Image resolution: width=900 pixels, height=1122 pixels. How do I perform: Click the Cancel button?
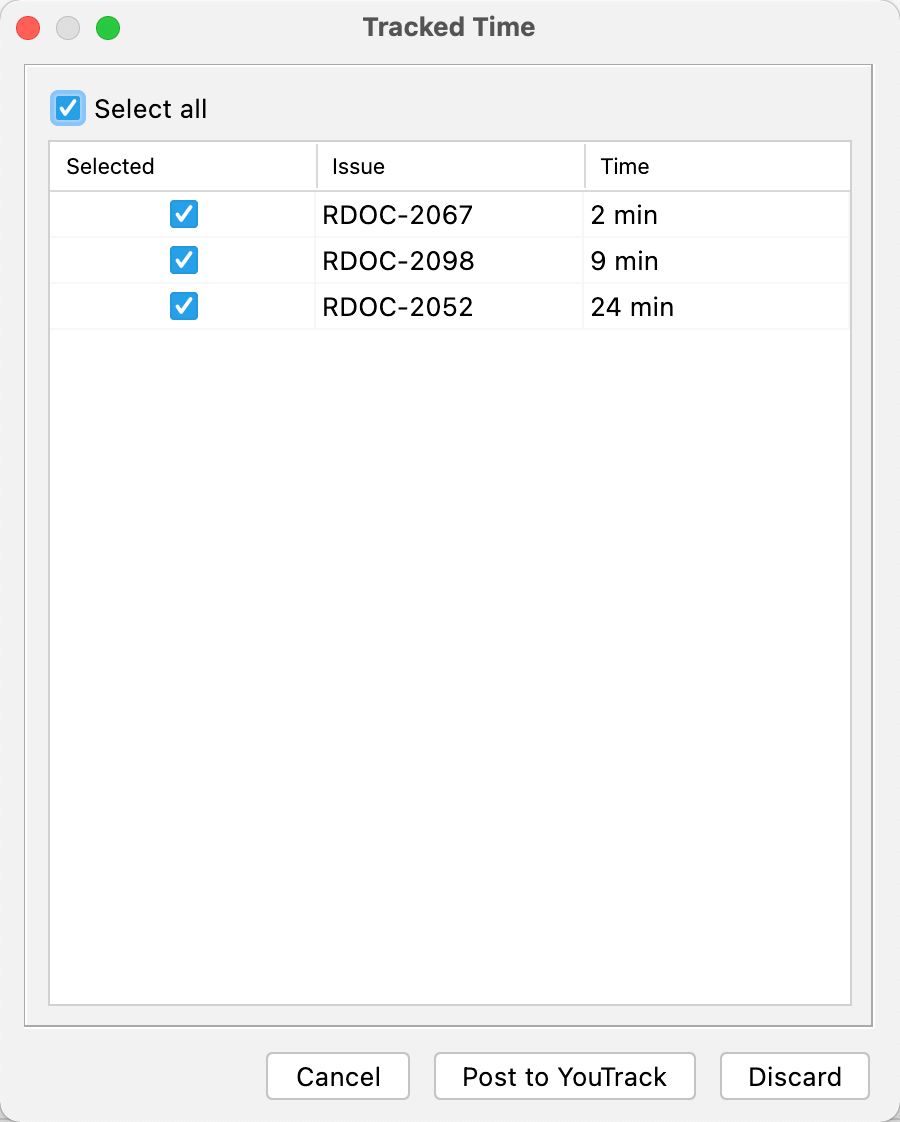(337, 1076)
